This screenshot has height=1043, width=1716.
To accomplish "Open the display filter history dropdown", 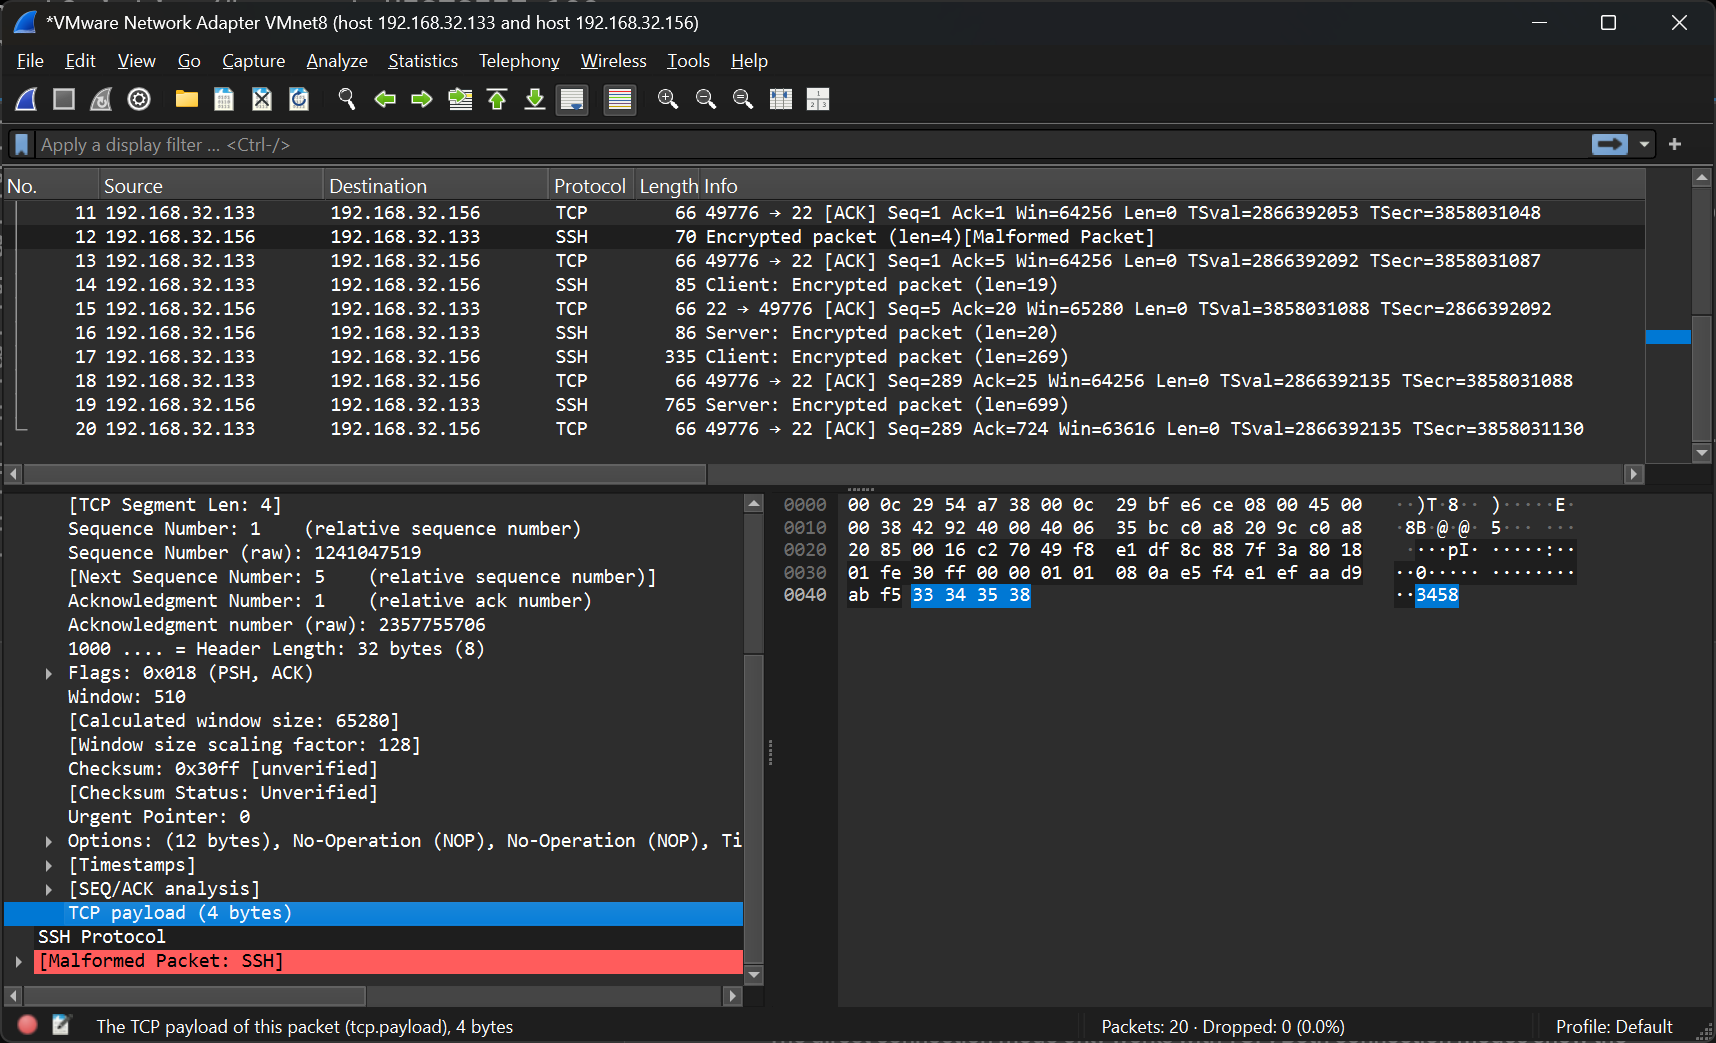I will (x=1644, y=145).
